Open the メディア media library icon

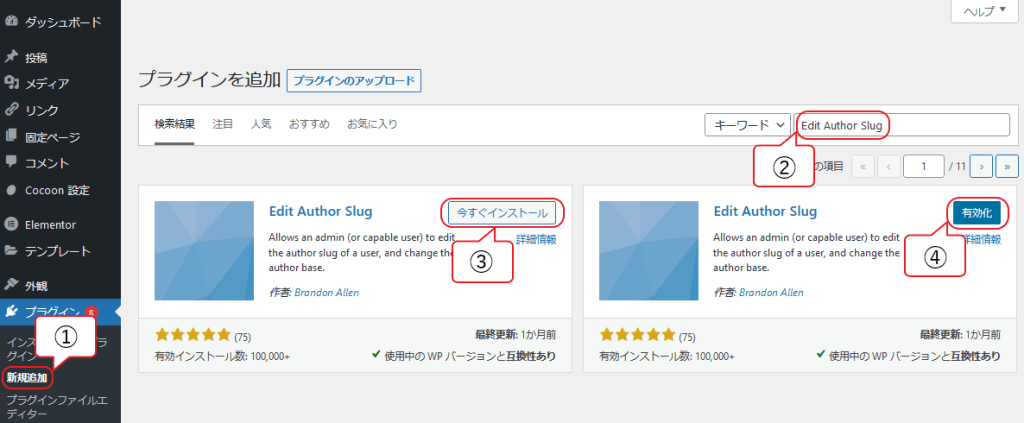point(11,83)
